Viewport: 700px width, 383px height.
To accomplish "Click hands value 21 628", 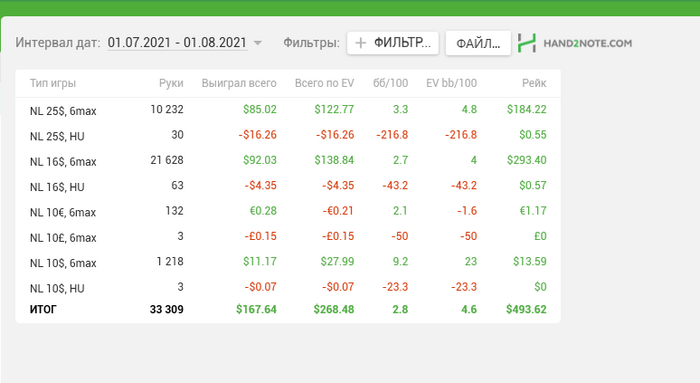I will (x=167, y=160).
